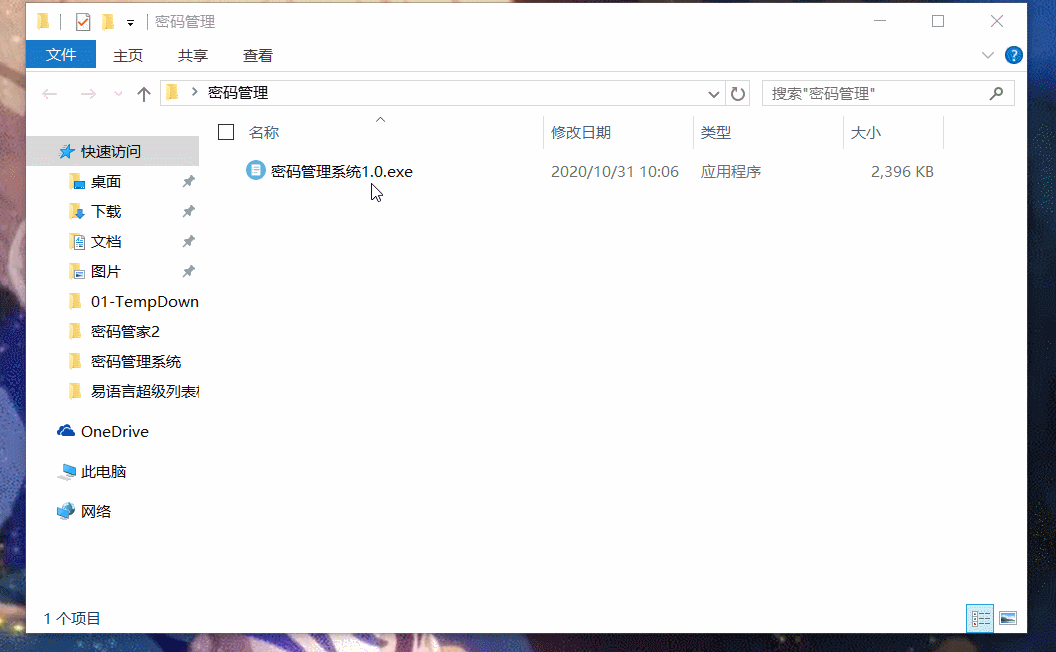
Task: Open the recent locations dropdown beside navigation arrows
Action: [x=117, y=93]
